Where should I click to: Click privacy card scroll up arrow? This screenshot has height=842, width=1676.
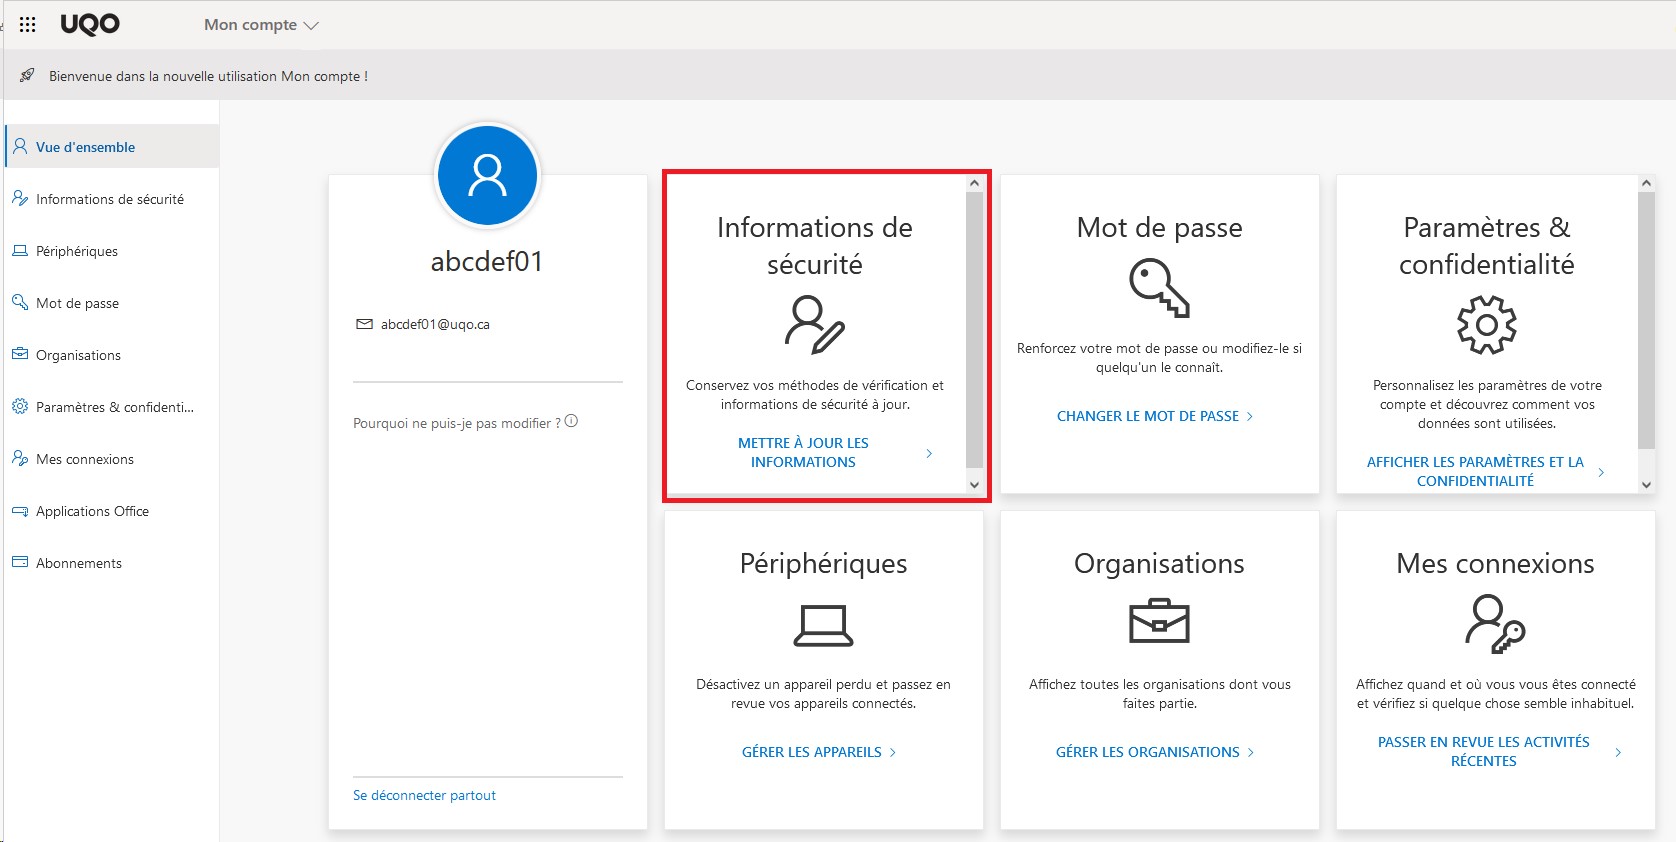pyautogui.click(x=1646, y=183)
